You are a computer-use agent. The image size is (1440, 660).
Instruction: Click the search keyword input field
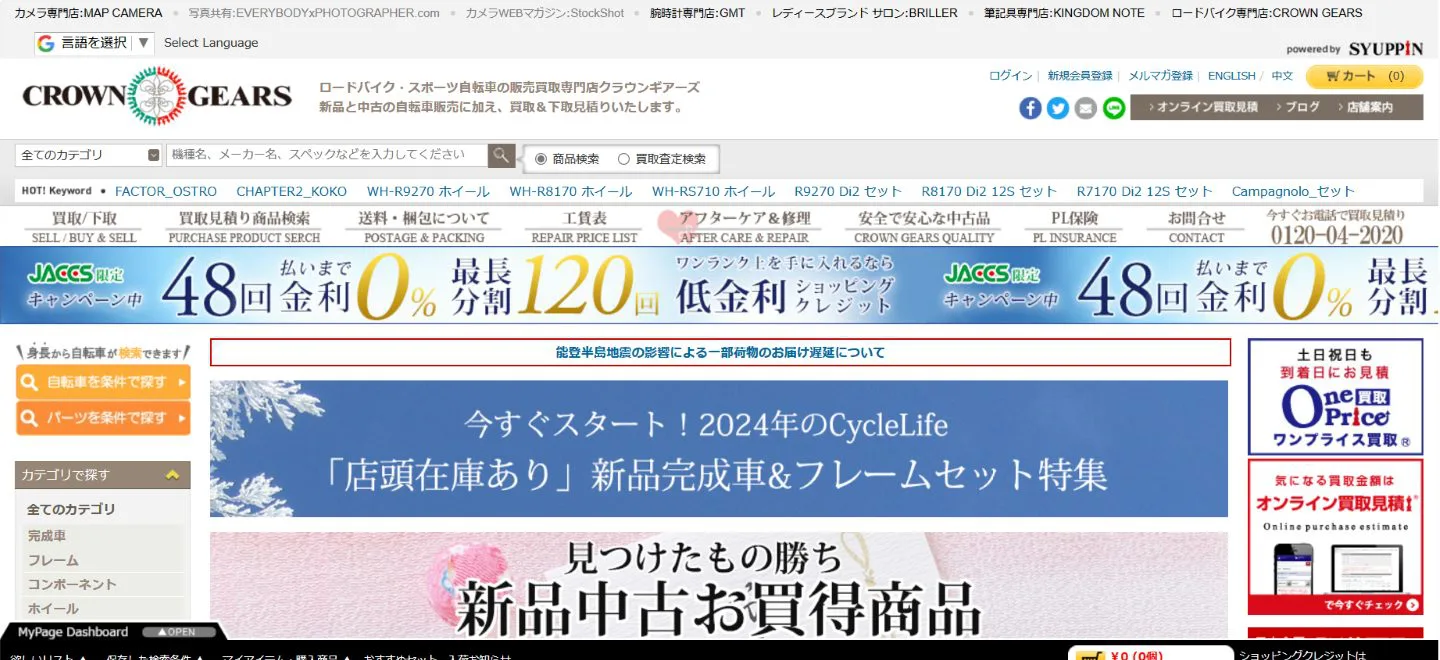pos(326,155)
